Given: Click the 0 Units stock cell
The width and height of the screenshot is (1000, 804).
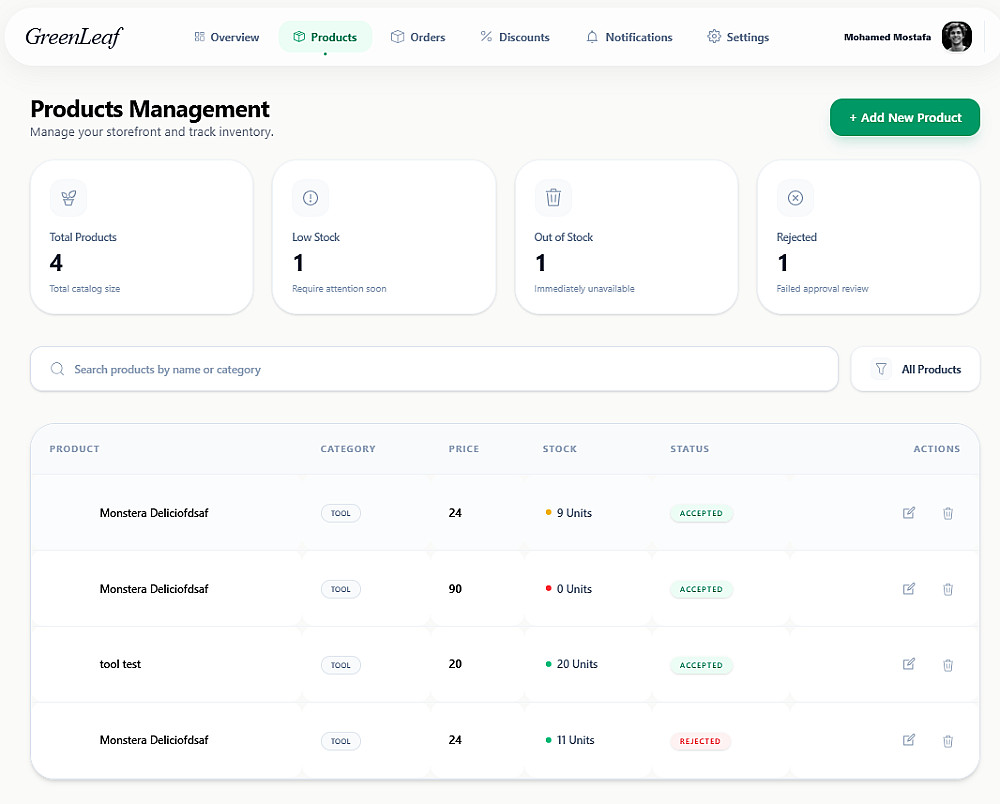Looking at the screenshot, I should (568, 588).
